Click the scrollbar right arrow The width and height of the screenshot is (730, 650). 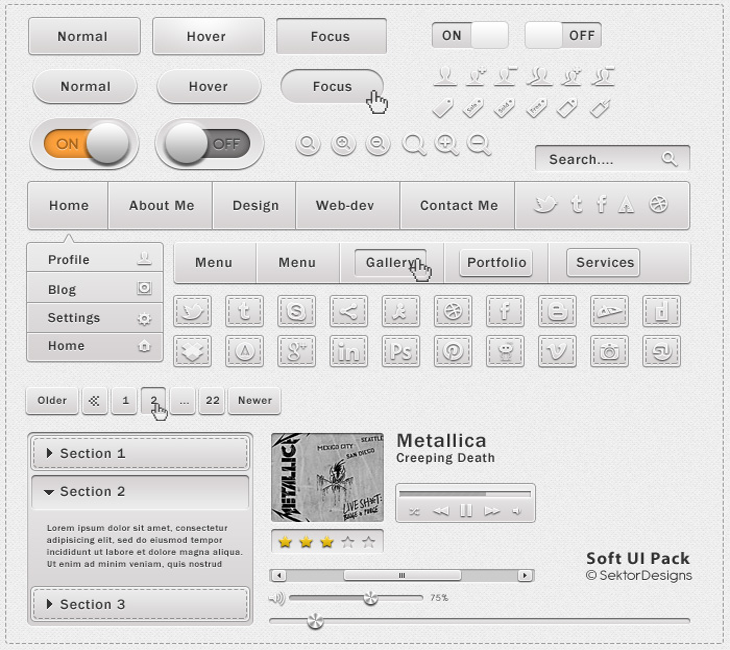click(525, 576)
